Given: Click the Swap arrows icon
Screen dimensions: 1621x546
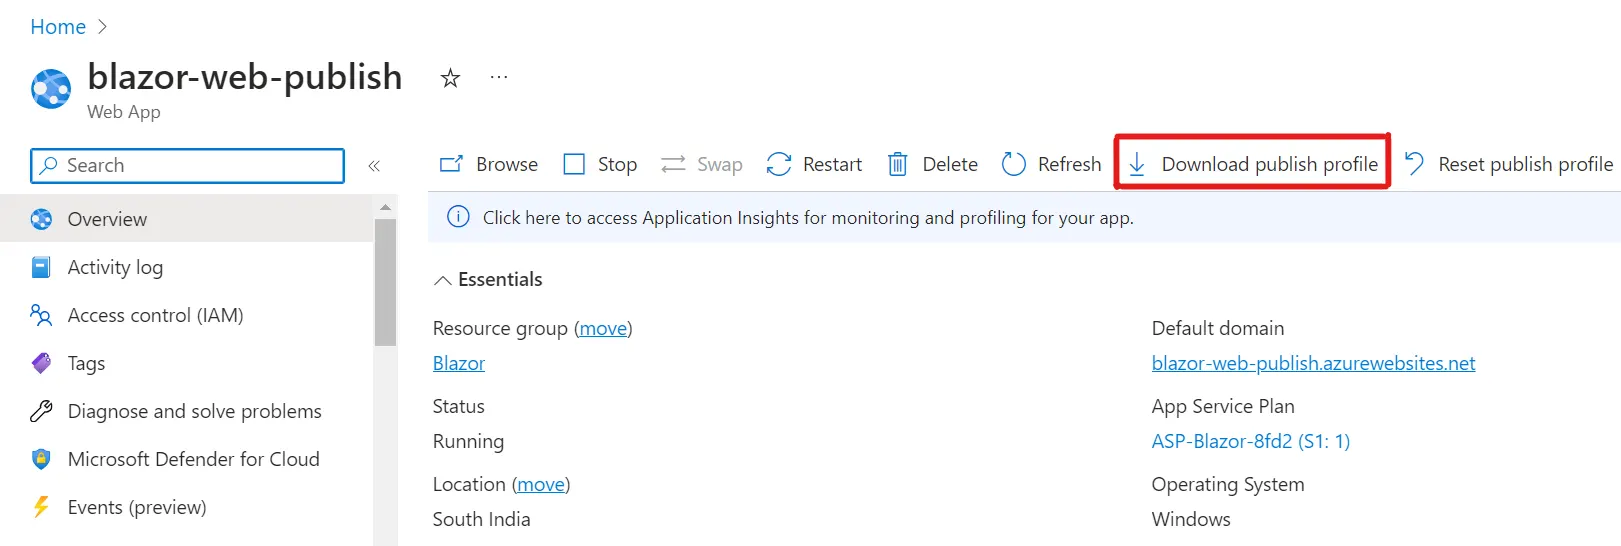Looking at the screenshot, I should (x=673, y=164).
